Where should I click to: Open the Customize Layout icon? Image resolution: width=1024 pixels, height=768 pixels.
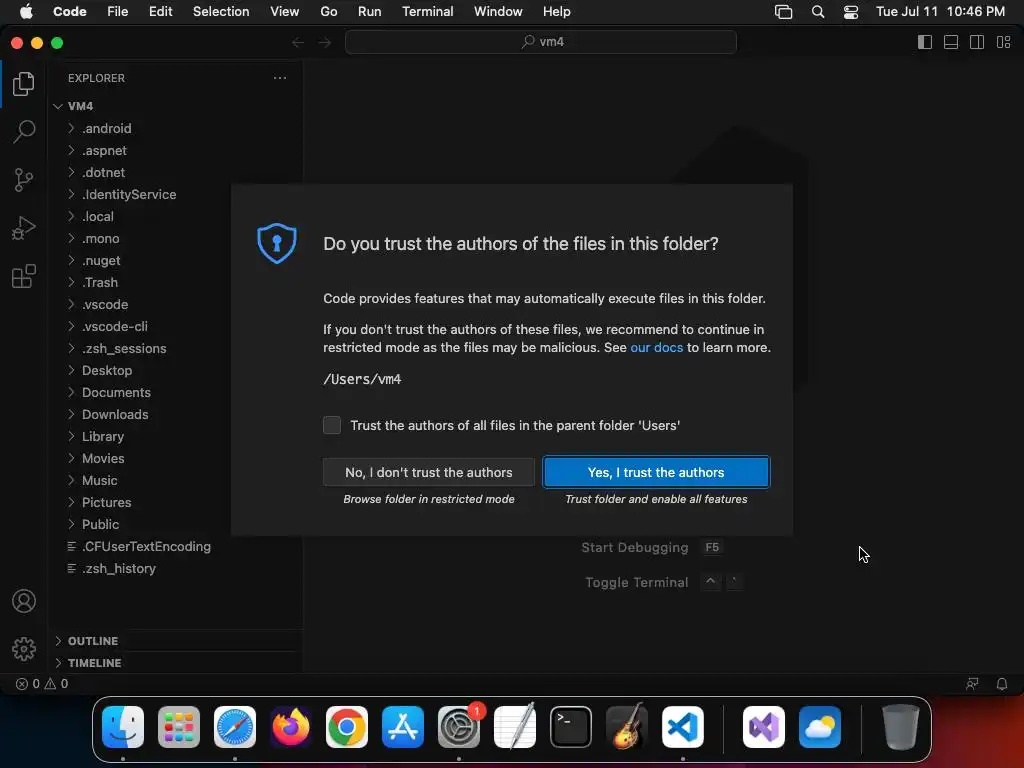pyautogui.click(x=1003, y=42)
